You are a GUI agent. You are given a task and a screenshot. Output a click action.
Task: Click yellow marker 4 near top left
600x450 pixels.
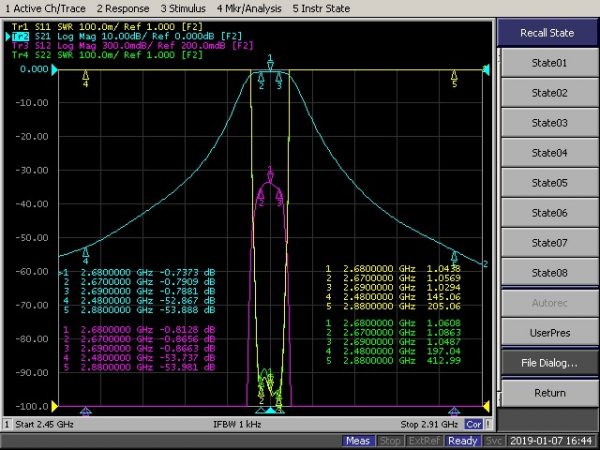click(x=86, y=78)
